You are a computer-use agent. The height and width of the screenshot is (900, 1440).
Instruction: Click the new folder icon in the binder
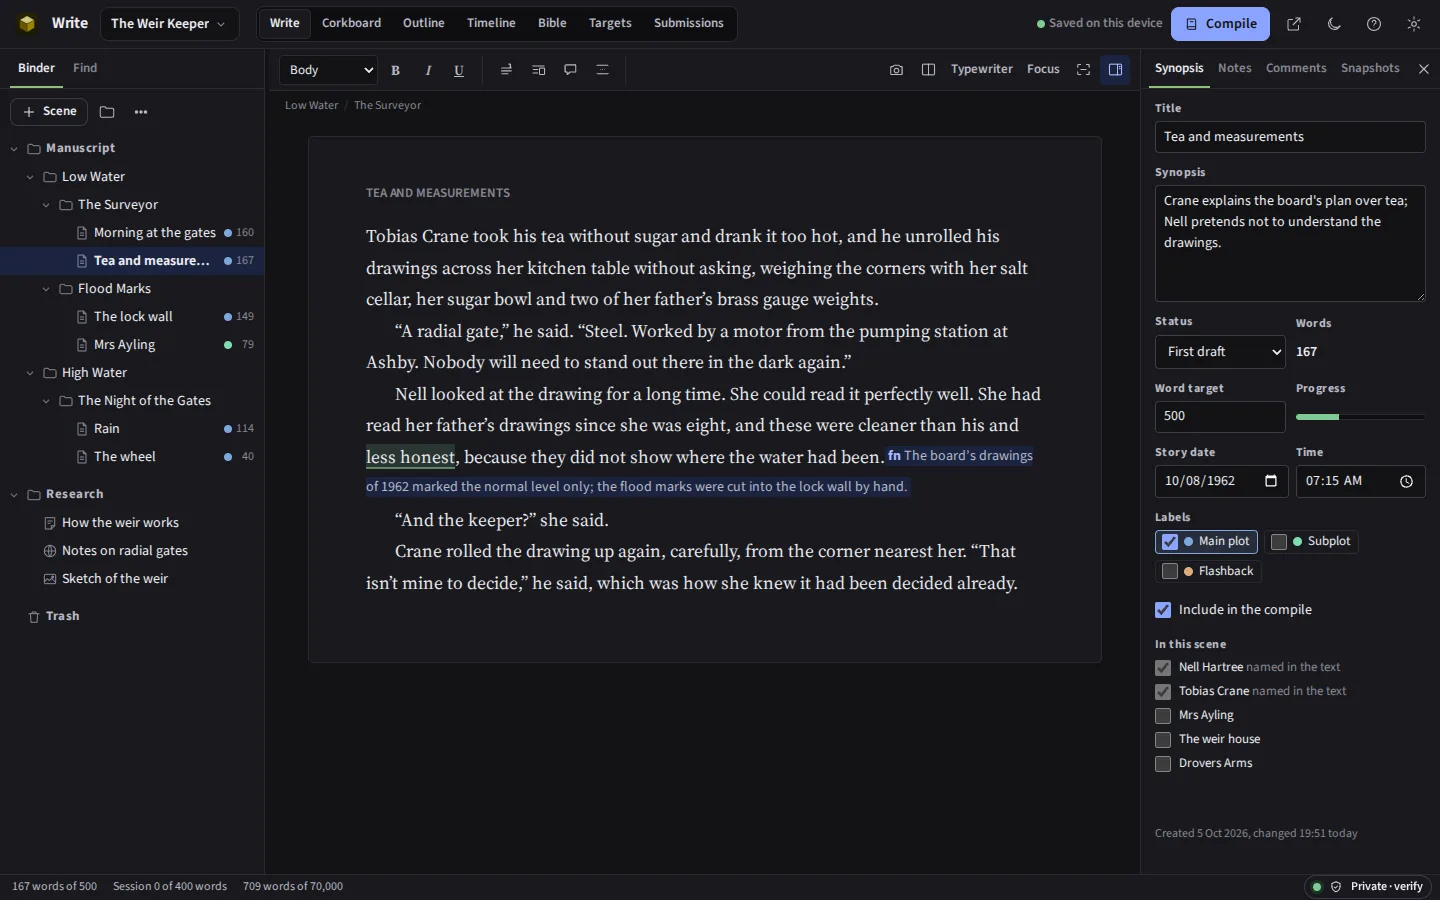click(107, 112)
